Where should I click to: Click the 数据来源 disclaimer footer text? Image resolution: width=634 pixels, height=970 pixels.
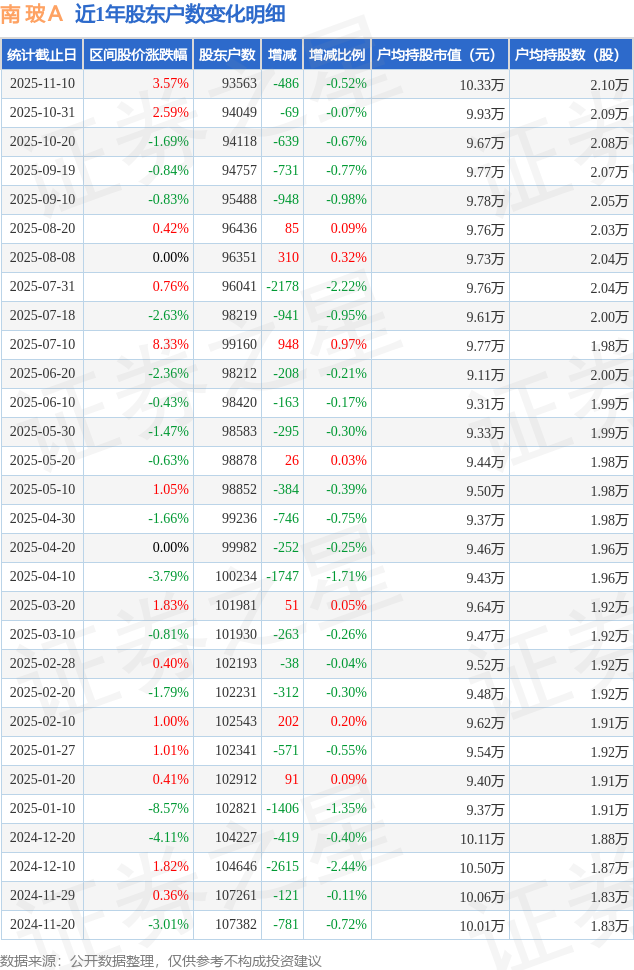click(x=161, y=960)
